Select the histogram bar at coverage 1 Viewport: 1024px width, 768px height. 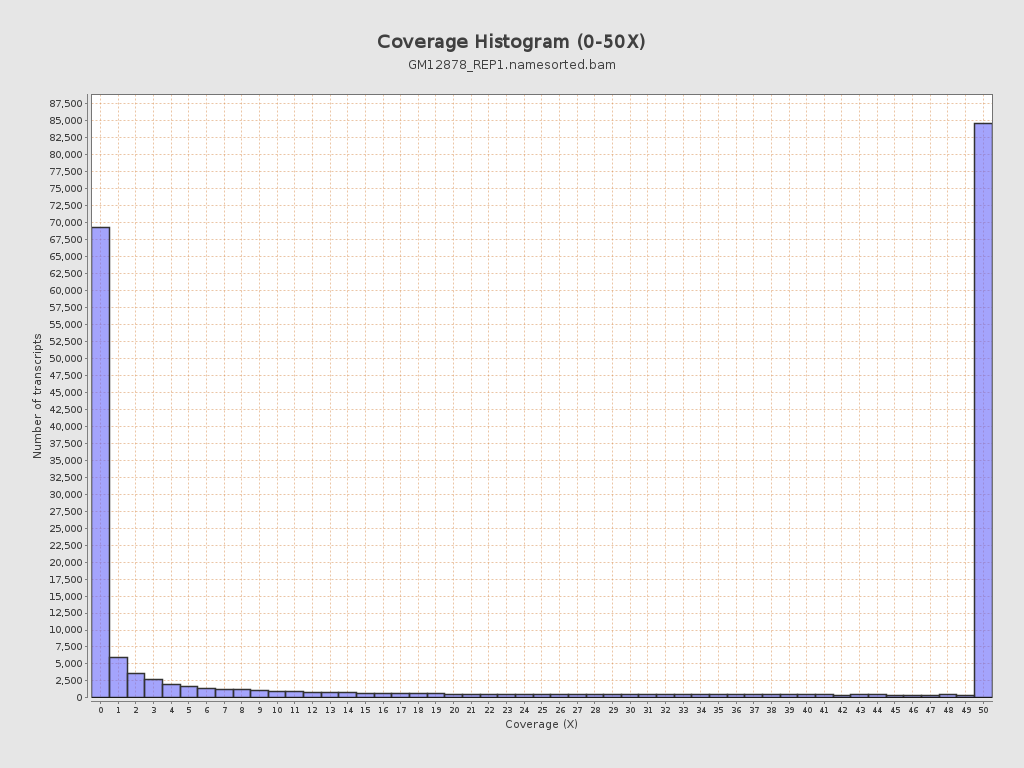pyautogui.click(x=118, y=678)
